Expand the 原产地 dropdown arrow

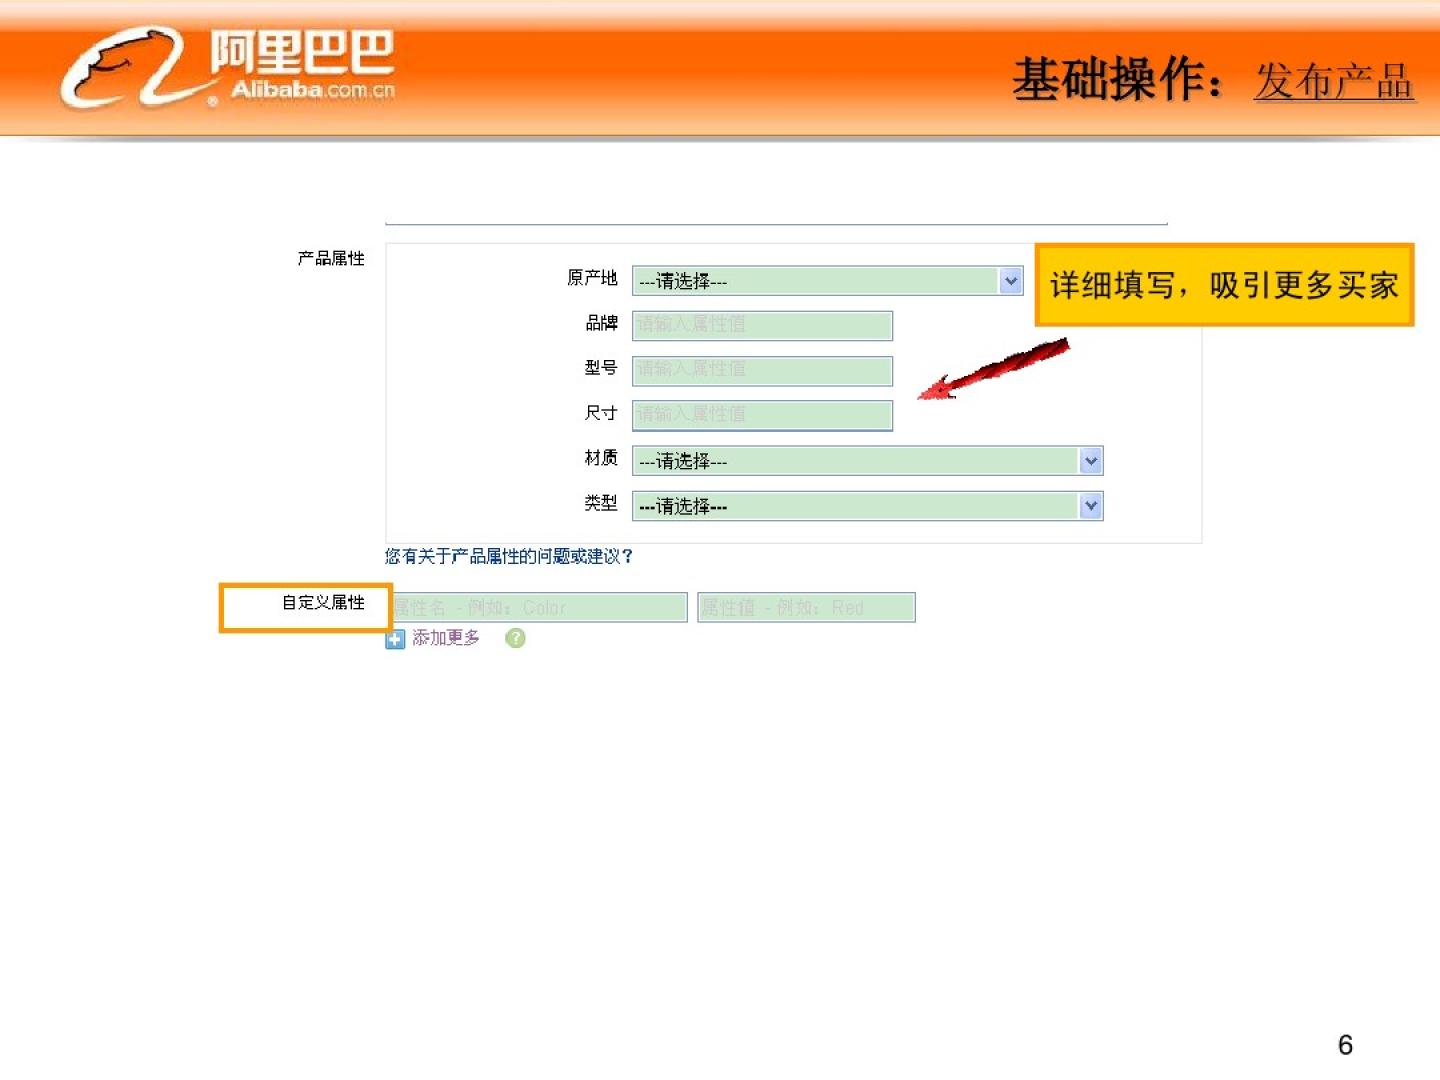pos(1011,281)
